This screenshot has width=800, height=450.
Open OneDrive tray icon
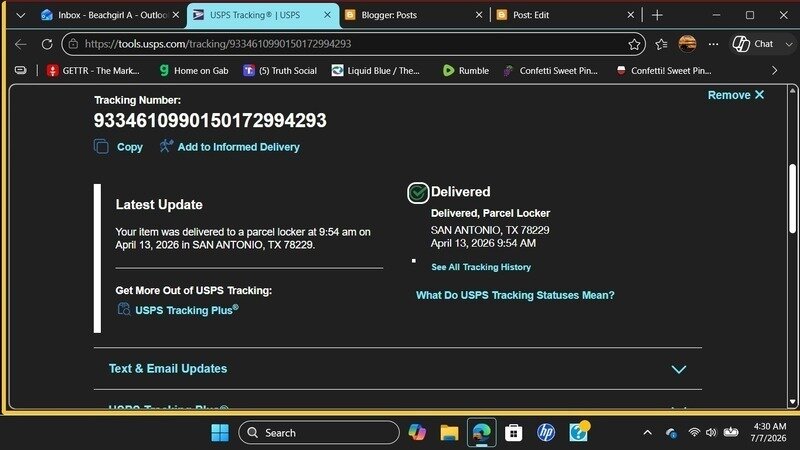671,433
